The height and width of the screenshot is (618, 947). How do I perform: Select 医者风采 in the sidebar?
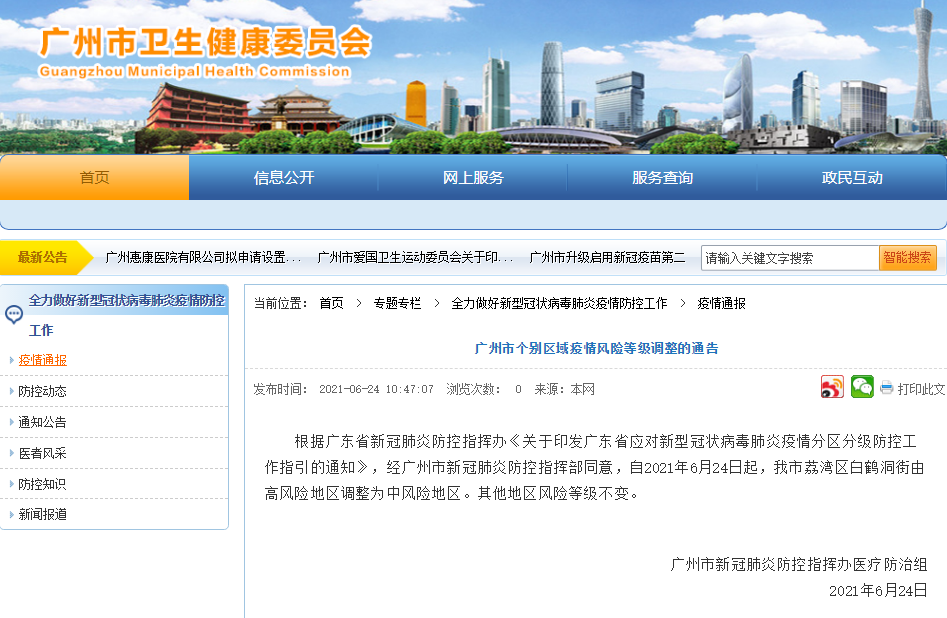[x=42, y=453]
